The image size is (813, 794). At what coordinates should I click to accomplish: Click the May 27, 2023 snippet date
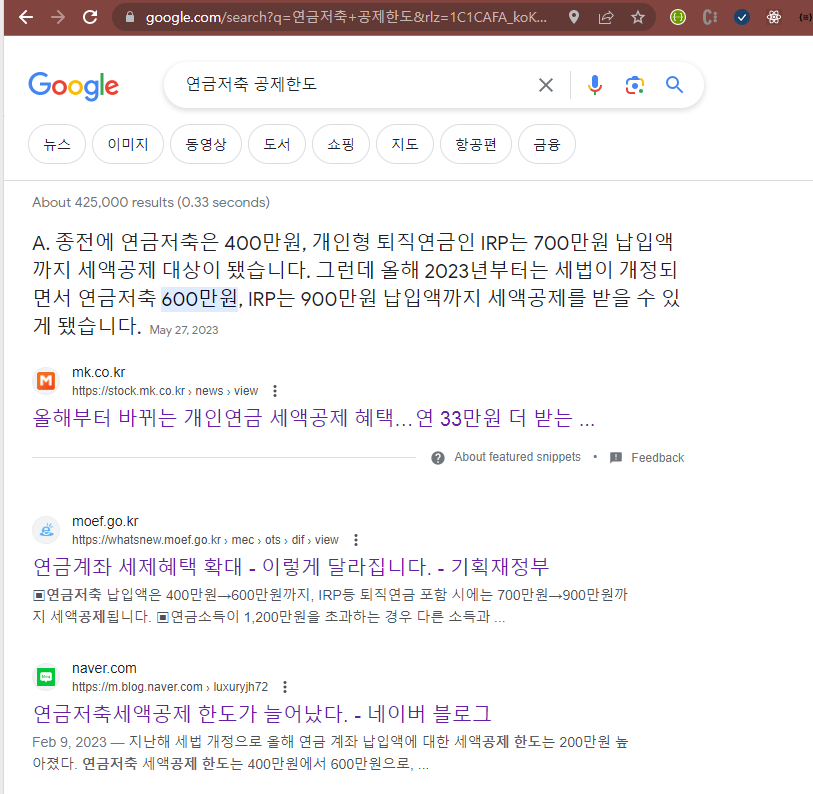coord(184,330)
